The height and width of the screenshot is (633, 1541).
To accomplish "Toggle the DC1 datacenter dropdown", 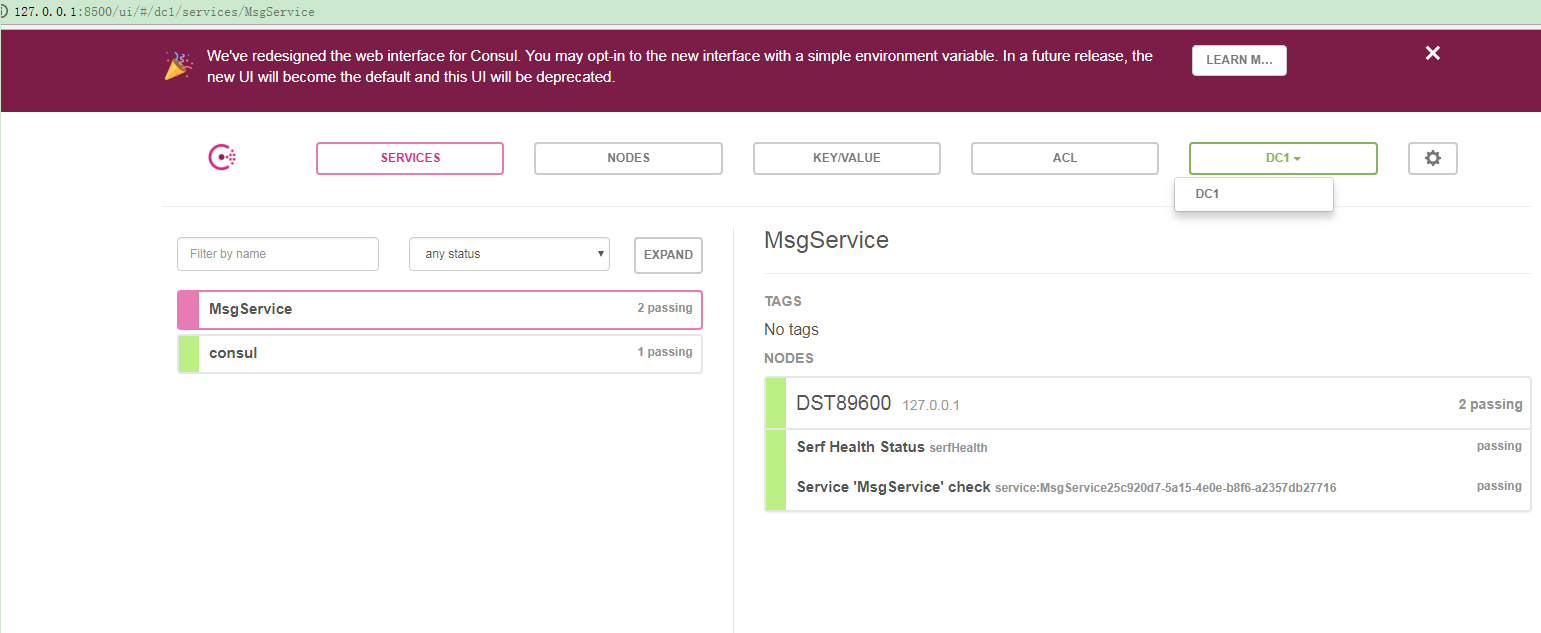I will point(1283,158).
